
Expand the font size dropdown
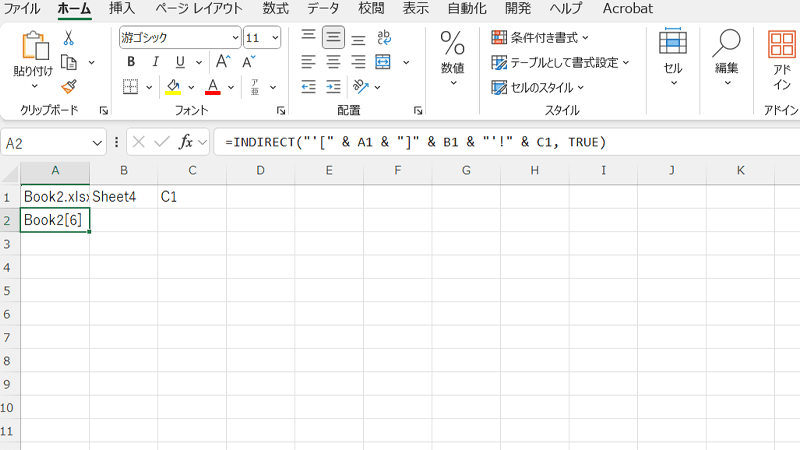point(275,38)
